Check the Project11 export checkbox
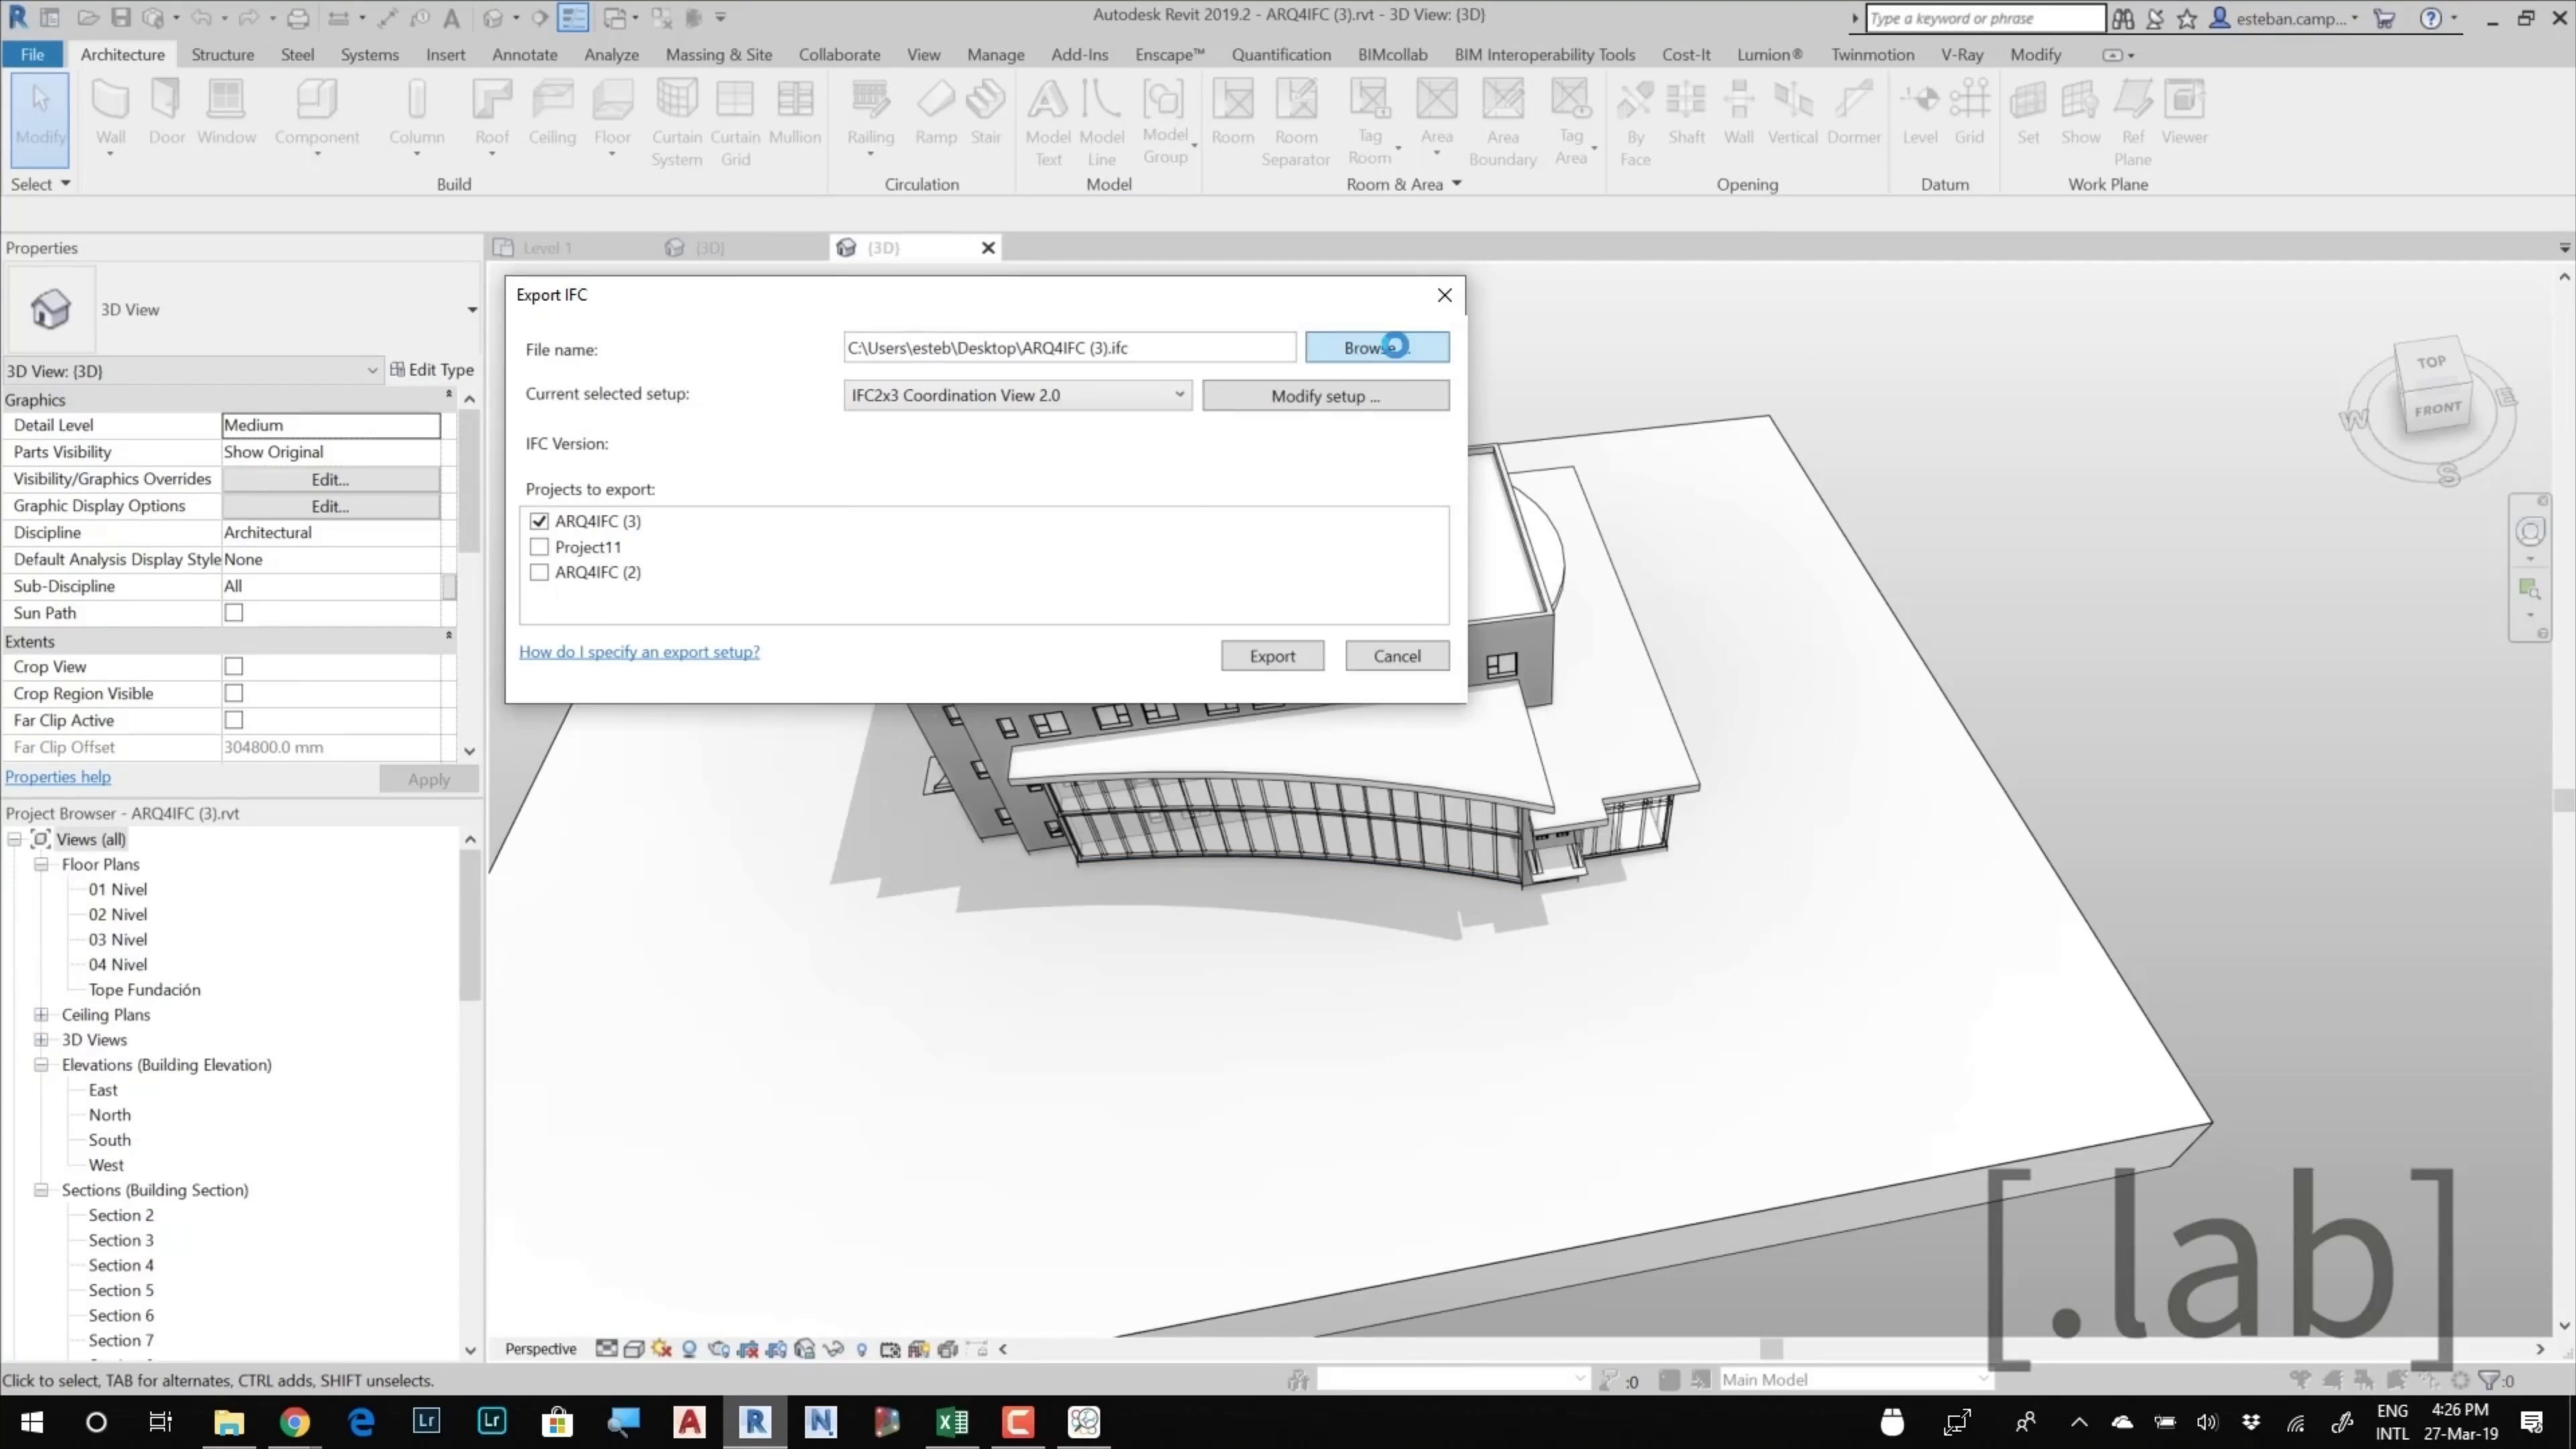2576x1449 pixels. (540, 547)
